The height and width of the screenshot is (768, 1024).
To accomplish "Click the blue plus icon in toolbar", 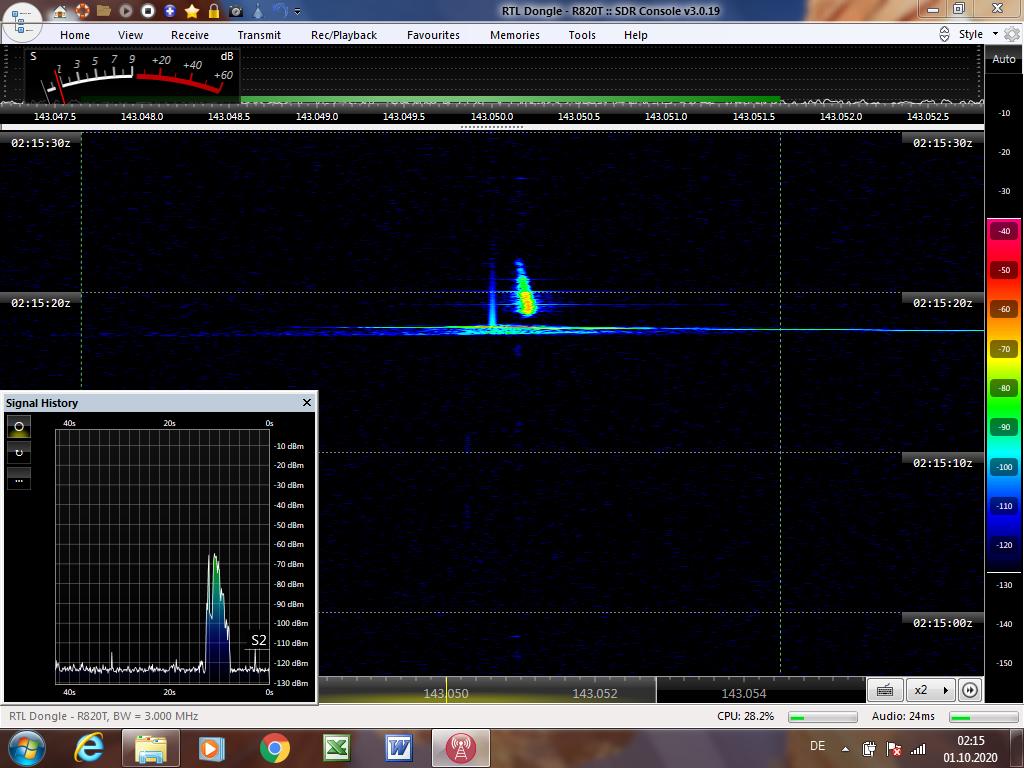I will coord(170,10).
